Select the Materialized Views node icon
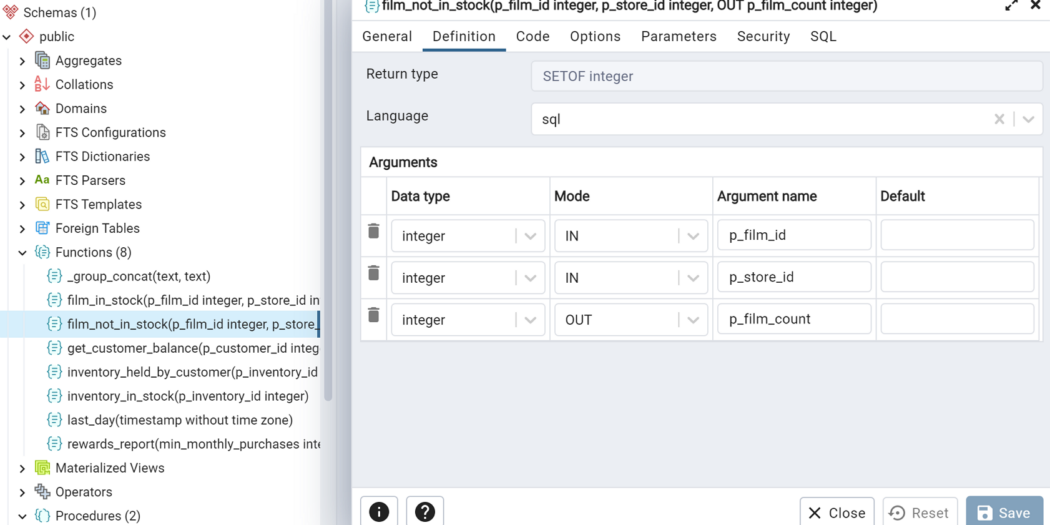The image size is (1050, 525). coord(42,467)
